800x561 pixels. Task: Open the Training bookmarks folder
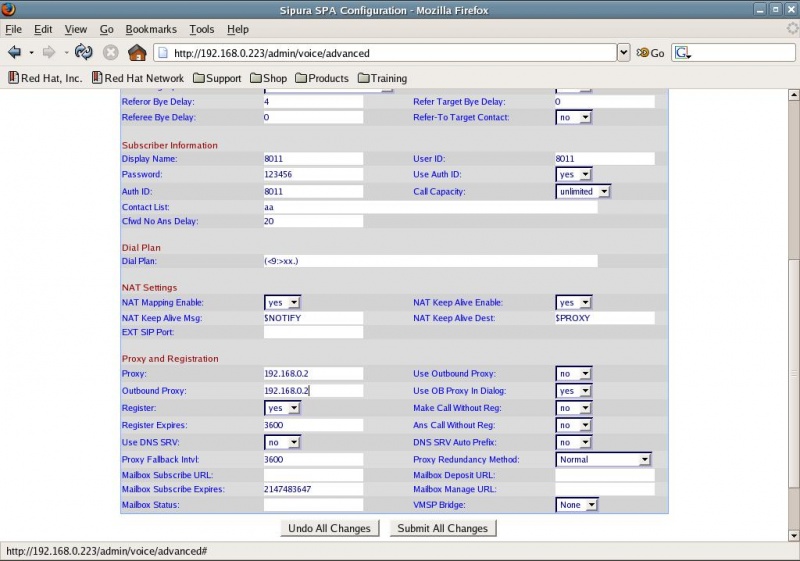(381, 78)
